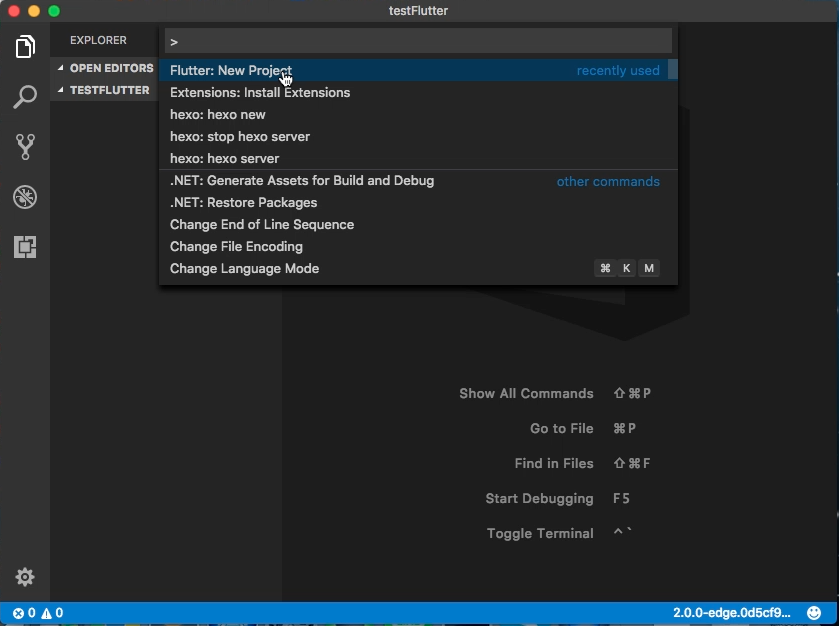Select Extensions: Install Extensions command
839x626 pixels.
coord(418,92)
